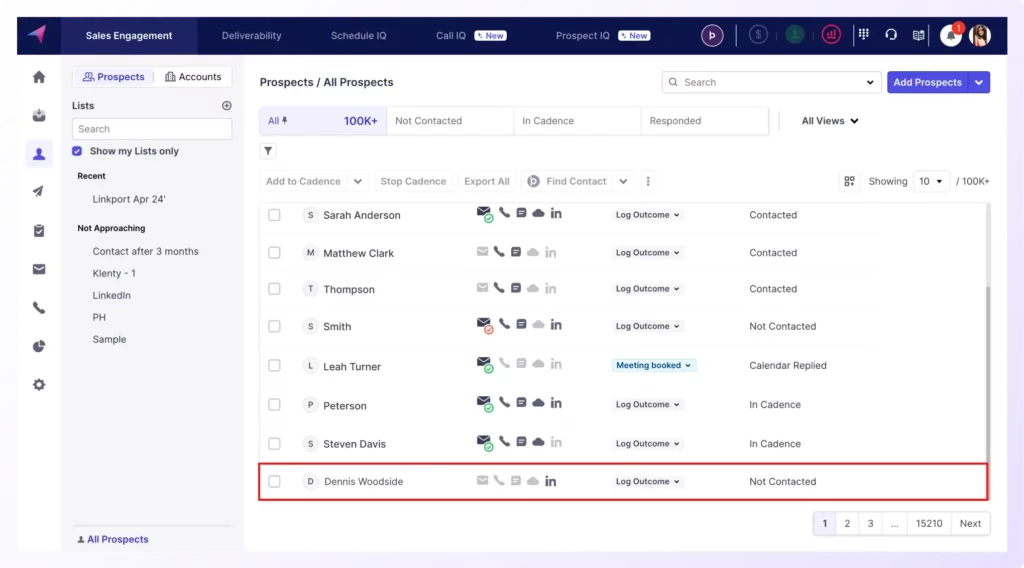Tick the checkbox beside Leah Turner
Viewport: 1024px width, 568px height.
[x=274, y=366]
